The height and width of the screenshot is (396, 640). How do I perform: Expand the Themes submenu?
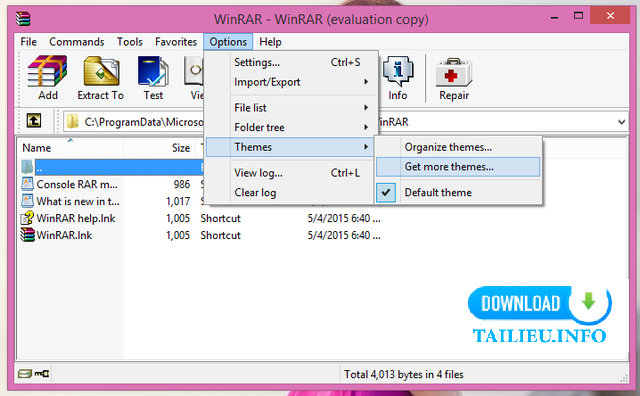click(366, 147)
